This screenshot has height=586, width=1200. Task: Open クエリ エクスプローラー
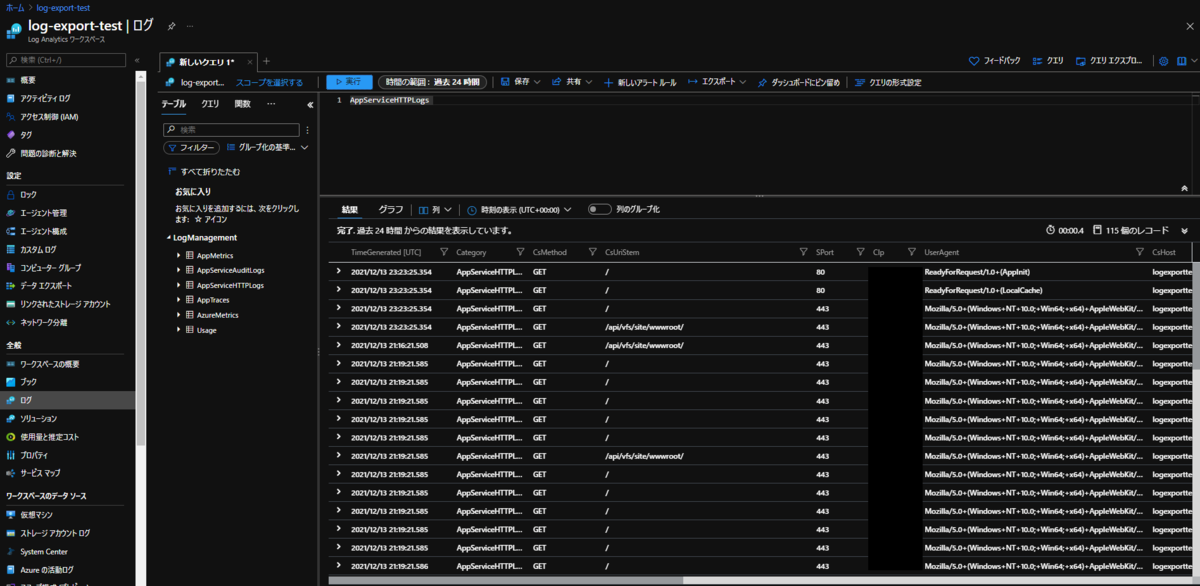(x=1109, y=61)
